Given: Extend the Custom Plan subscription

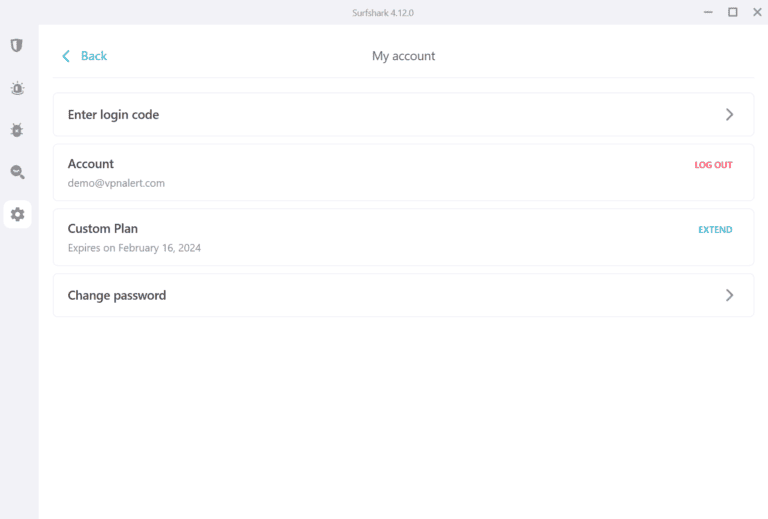Looking at the screenshot, I should tap(714, 230).
